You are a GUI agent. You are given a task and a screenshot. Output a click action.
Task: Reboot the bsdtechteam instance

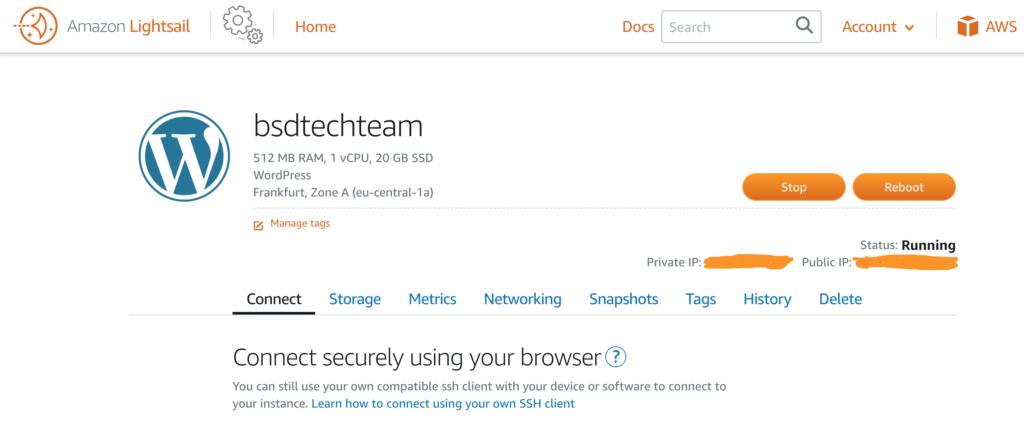coord(904,187)
